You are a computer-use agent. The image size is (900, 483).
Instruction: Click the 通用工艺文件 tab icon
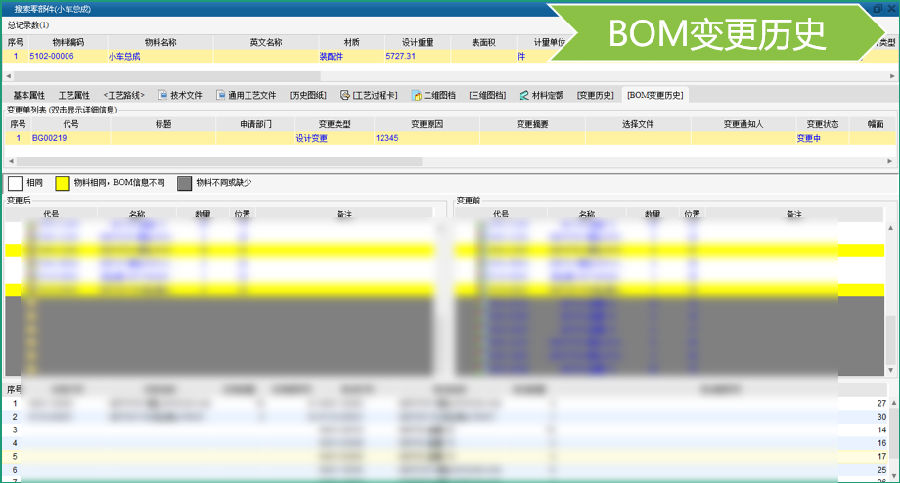tap(221, 95)
